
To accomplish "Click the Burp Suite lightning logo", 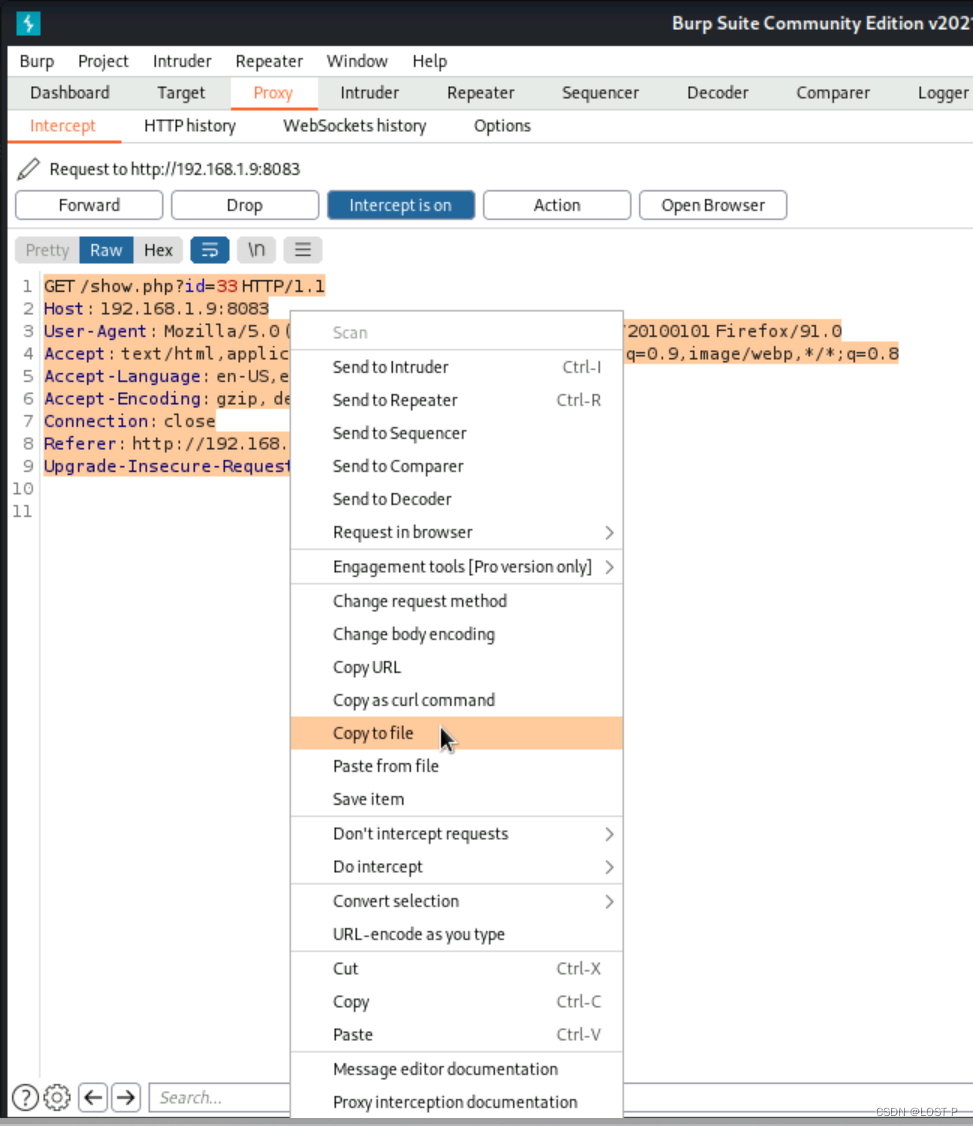I will pyautogui.click(x=27, y=23).
